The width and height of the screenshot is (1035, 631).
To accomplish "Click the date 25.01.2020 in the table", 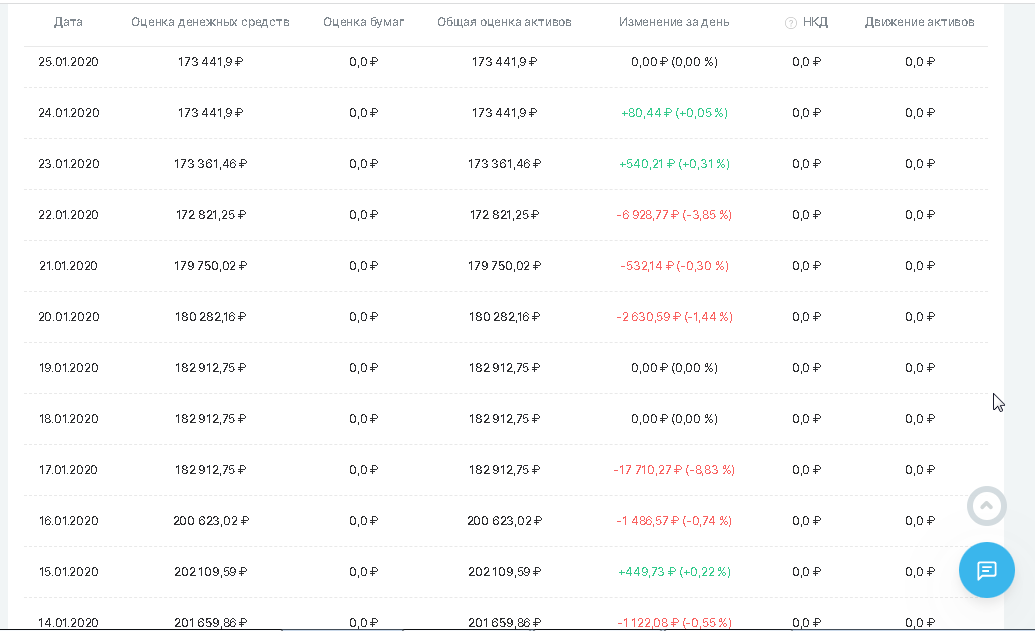I will click(68, 62).
